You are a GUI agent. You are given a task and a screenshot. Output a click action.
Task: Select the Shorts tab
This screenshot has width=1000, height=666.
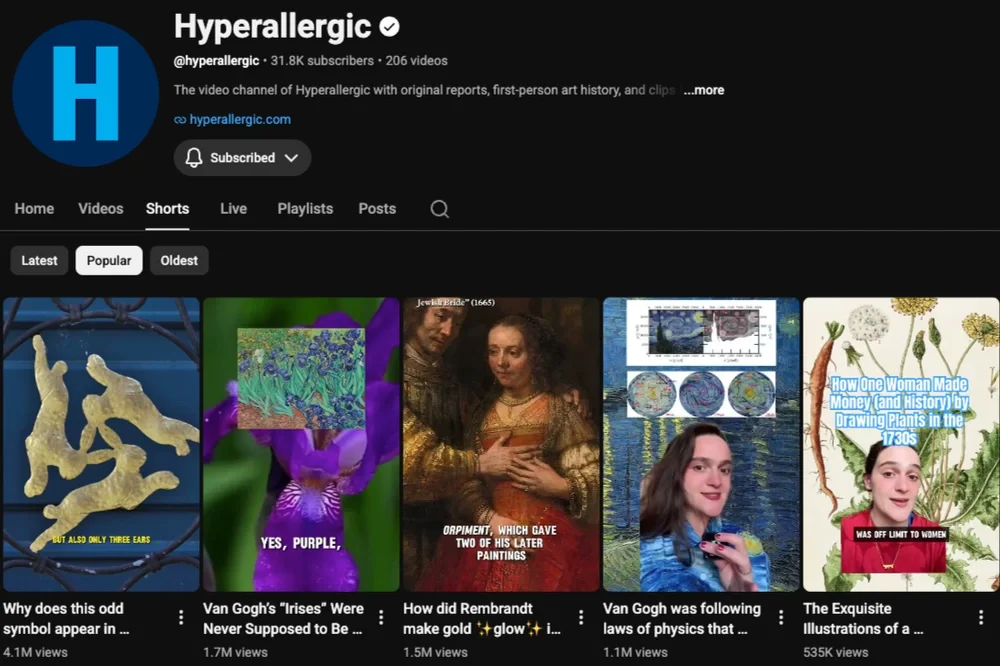click(x=168, y=209)
